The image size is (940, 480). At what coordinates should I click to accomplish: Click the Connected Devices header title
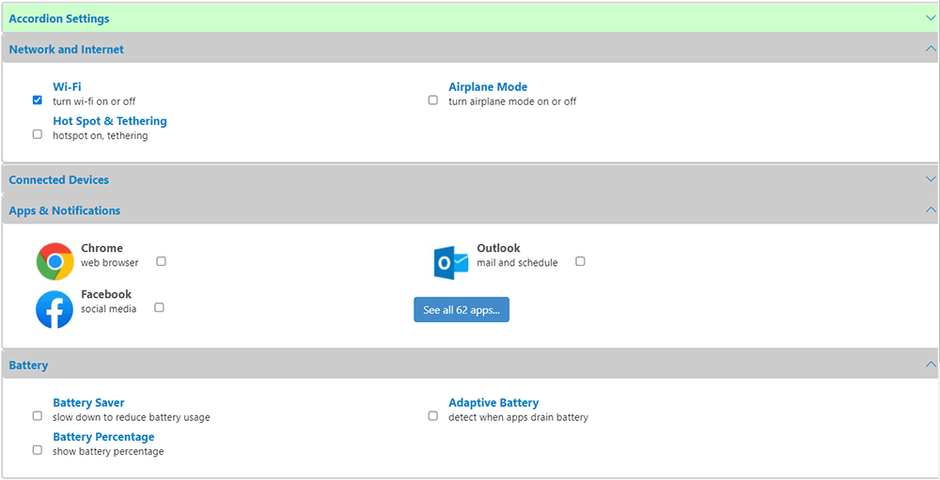click(x=59, y=180)
